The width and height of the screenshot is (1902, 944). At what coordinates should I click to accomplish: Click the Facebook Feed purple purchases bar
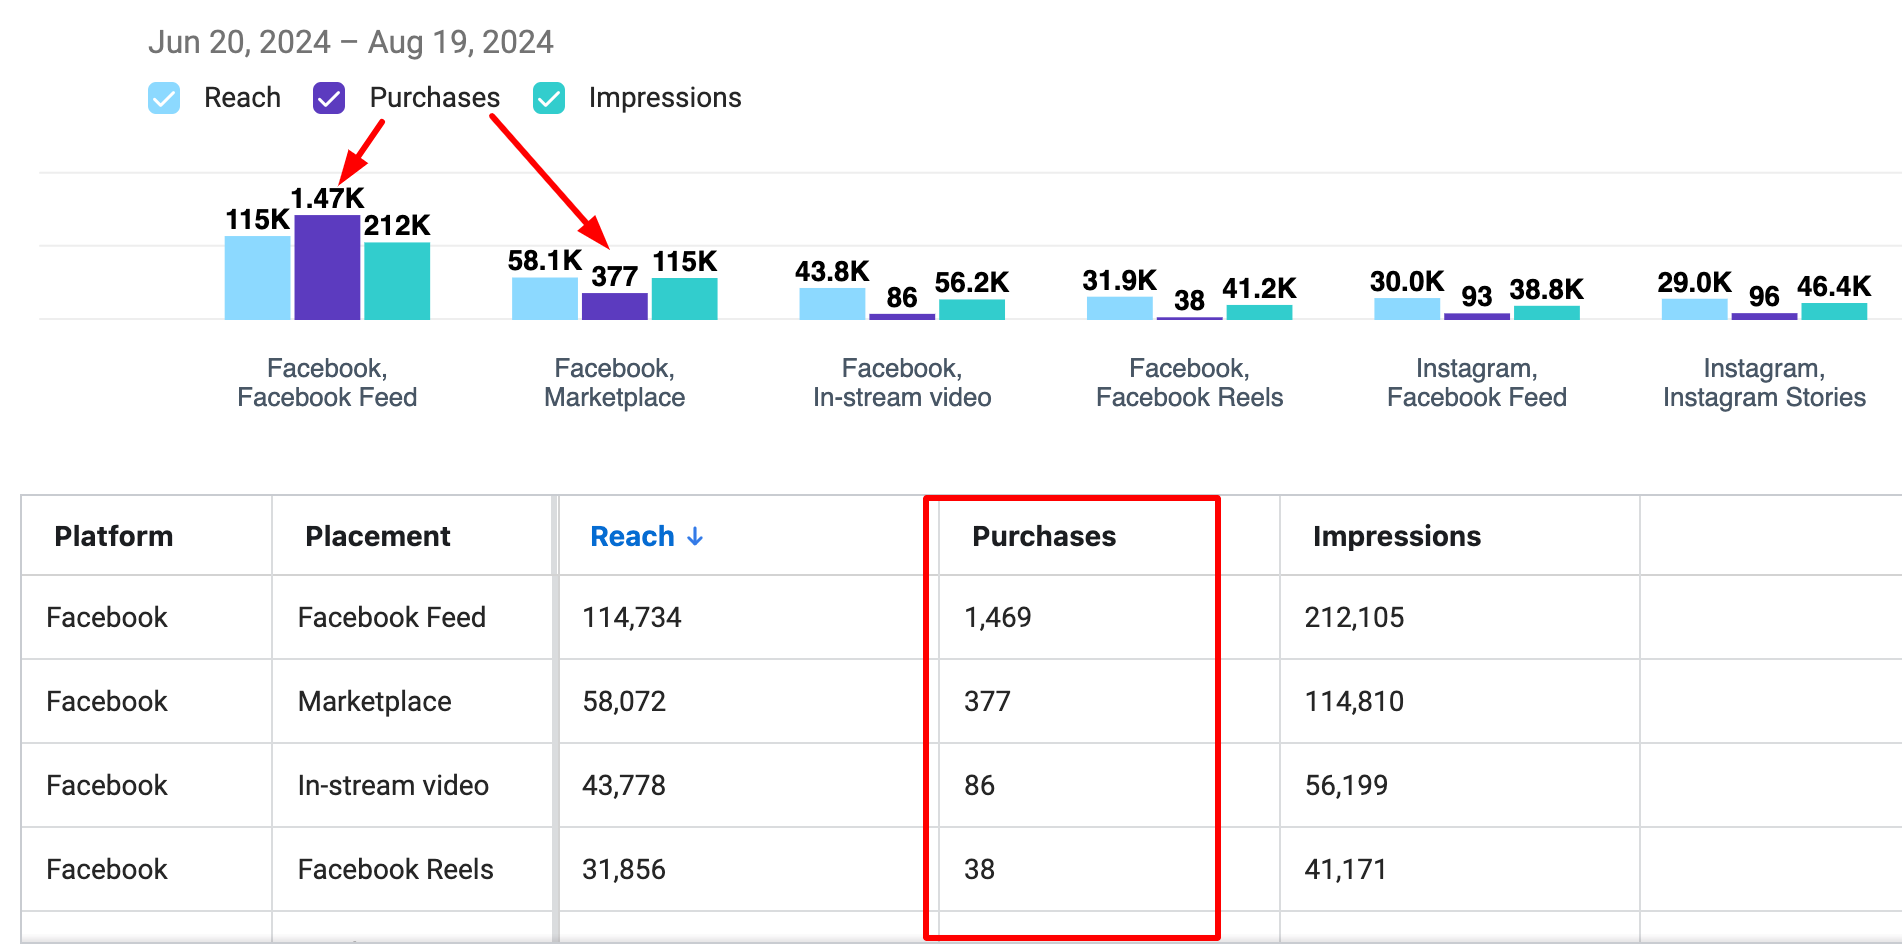[x=327, y=267]
